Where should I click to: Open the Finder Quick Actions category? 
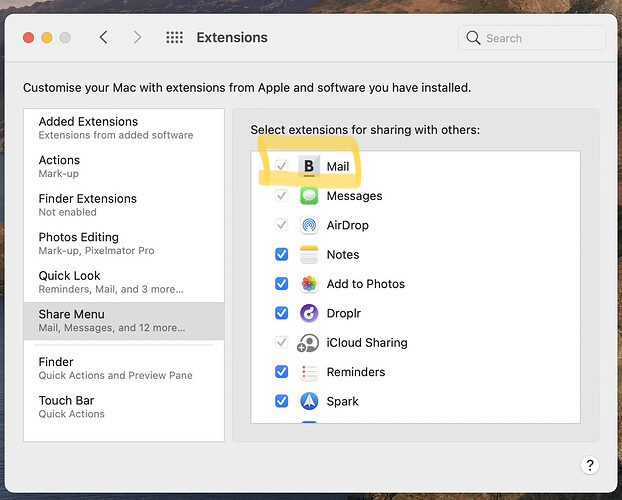[x=124, y=368]
